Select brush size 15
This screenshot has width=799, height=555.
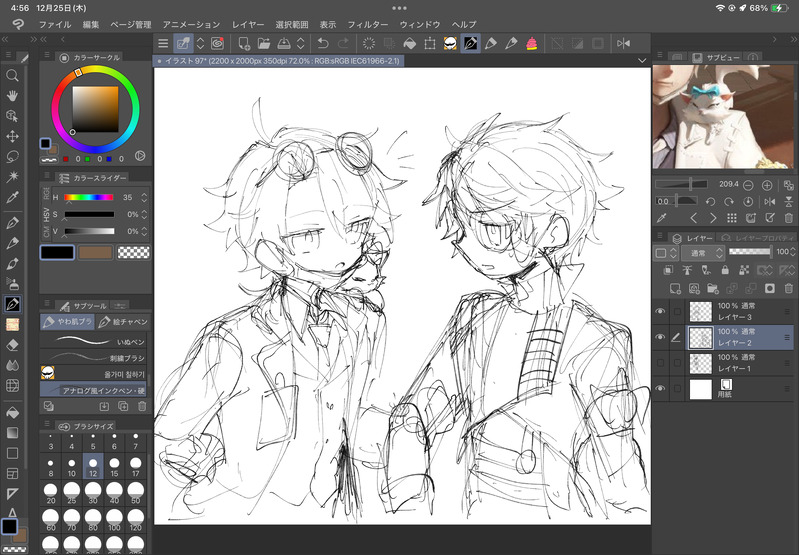[114, 467]
